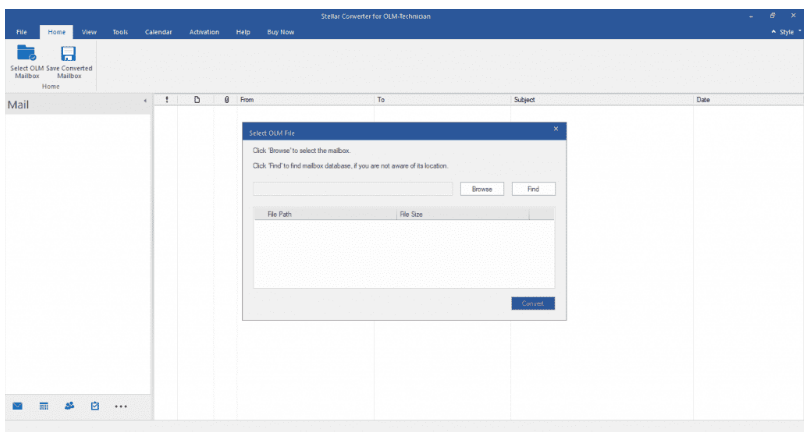Viewport: 811px width, 436px height.
Task: Open the Style dropdown
Action: 790,32
